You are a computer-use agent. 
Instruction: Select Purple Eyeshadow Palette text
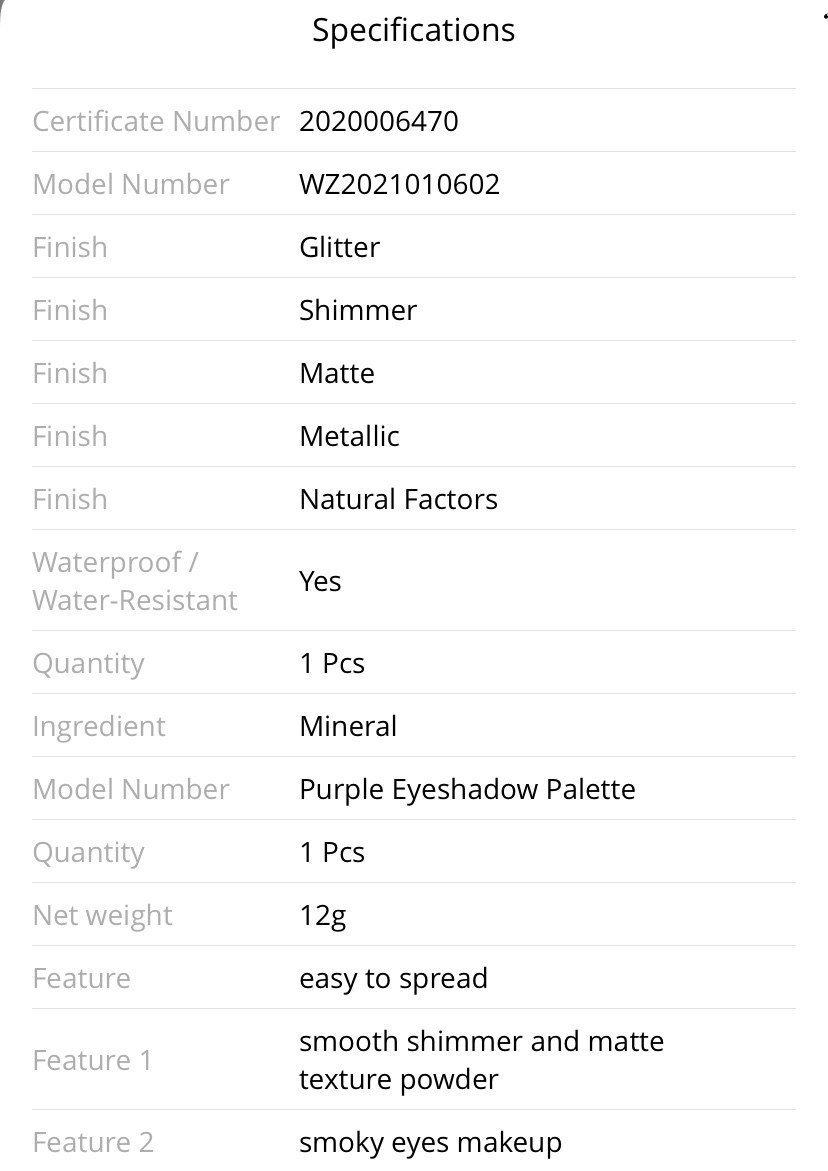tap(467, 789)
